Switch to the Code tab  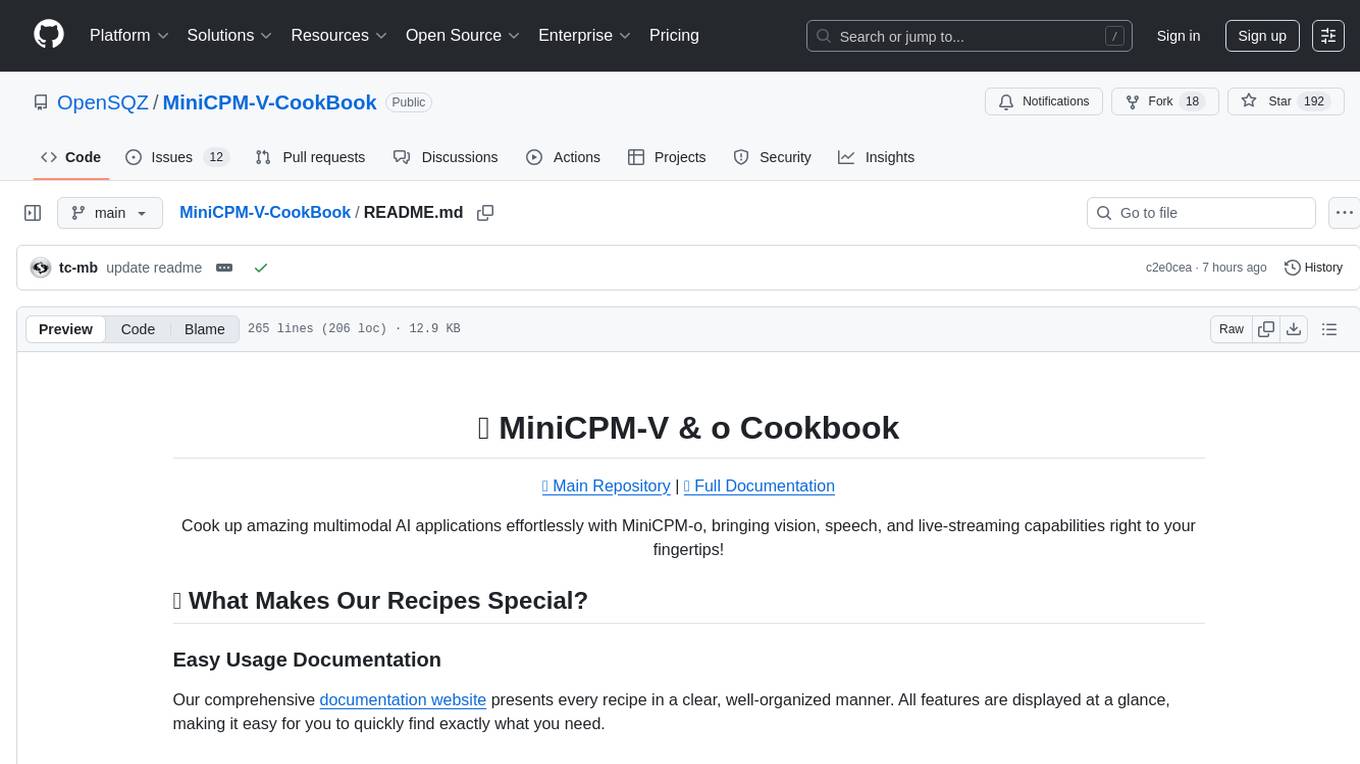71,157
